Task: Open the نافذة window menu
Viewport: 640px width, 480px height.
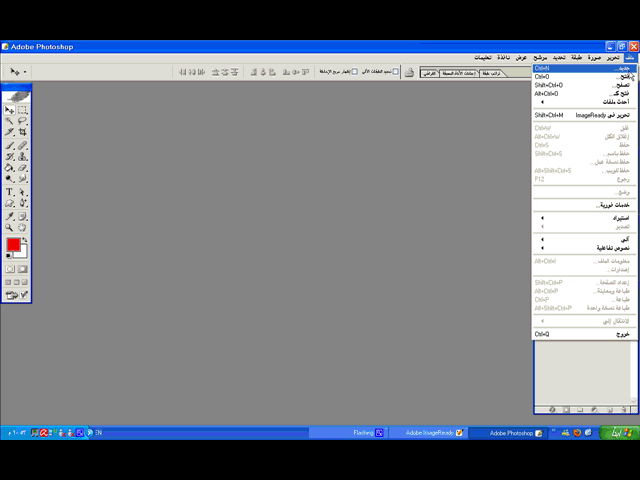Action: coord(504,58)
